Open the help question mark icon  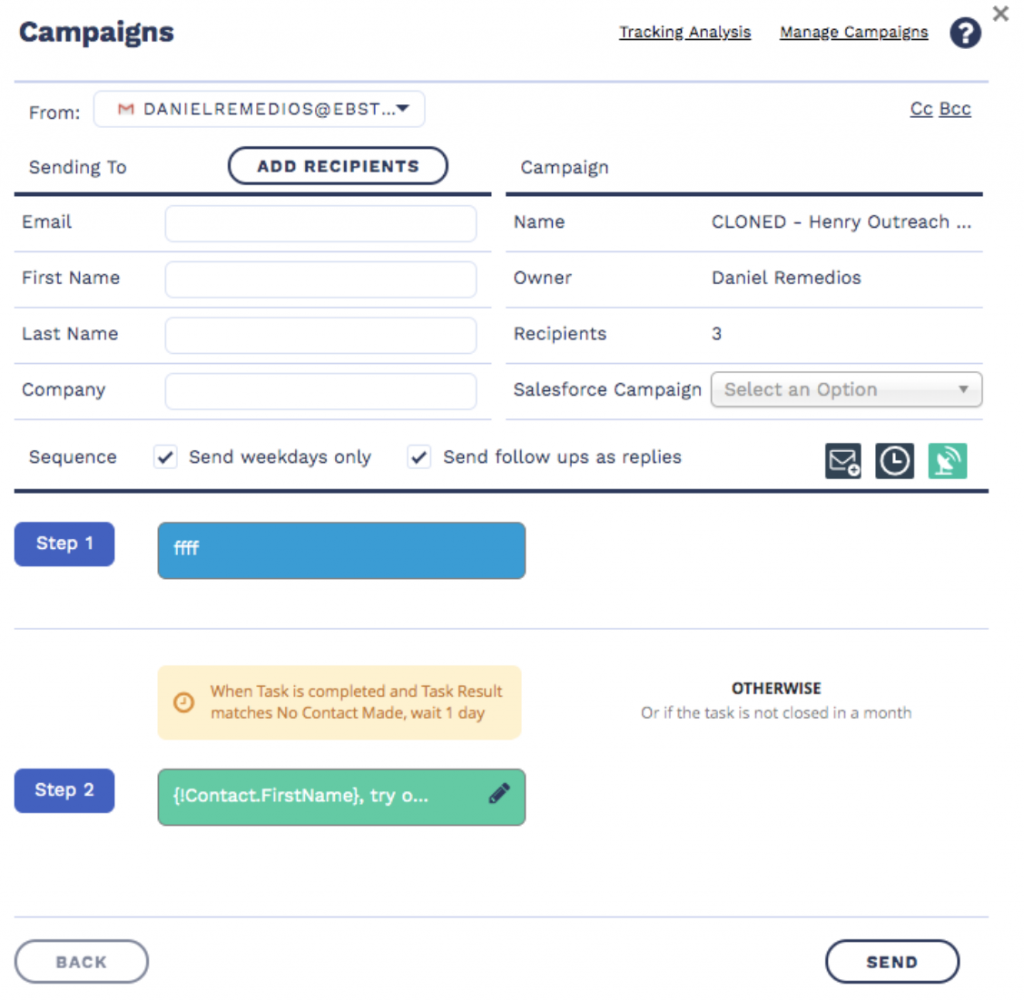tap(964, 34)
